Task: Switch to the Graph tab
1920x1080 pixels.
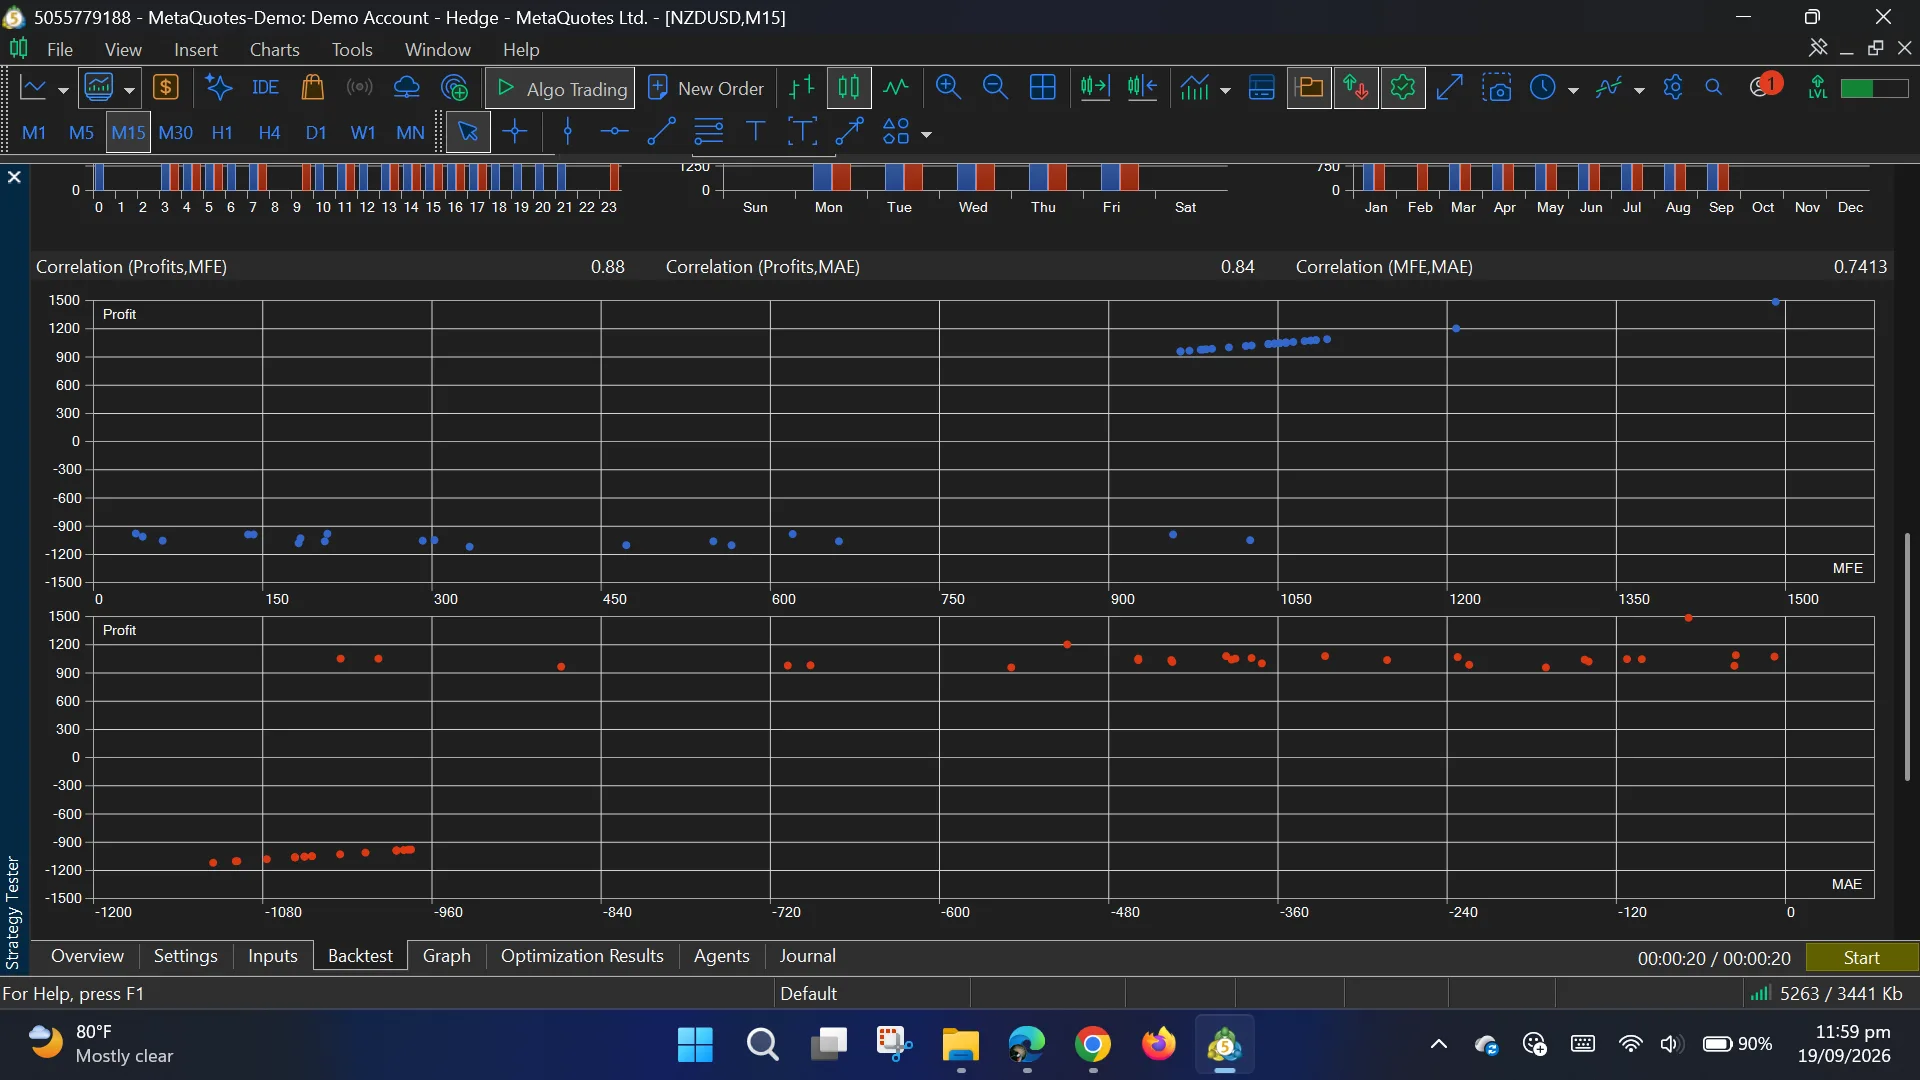Action: coord(446,956)
